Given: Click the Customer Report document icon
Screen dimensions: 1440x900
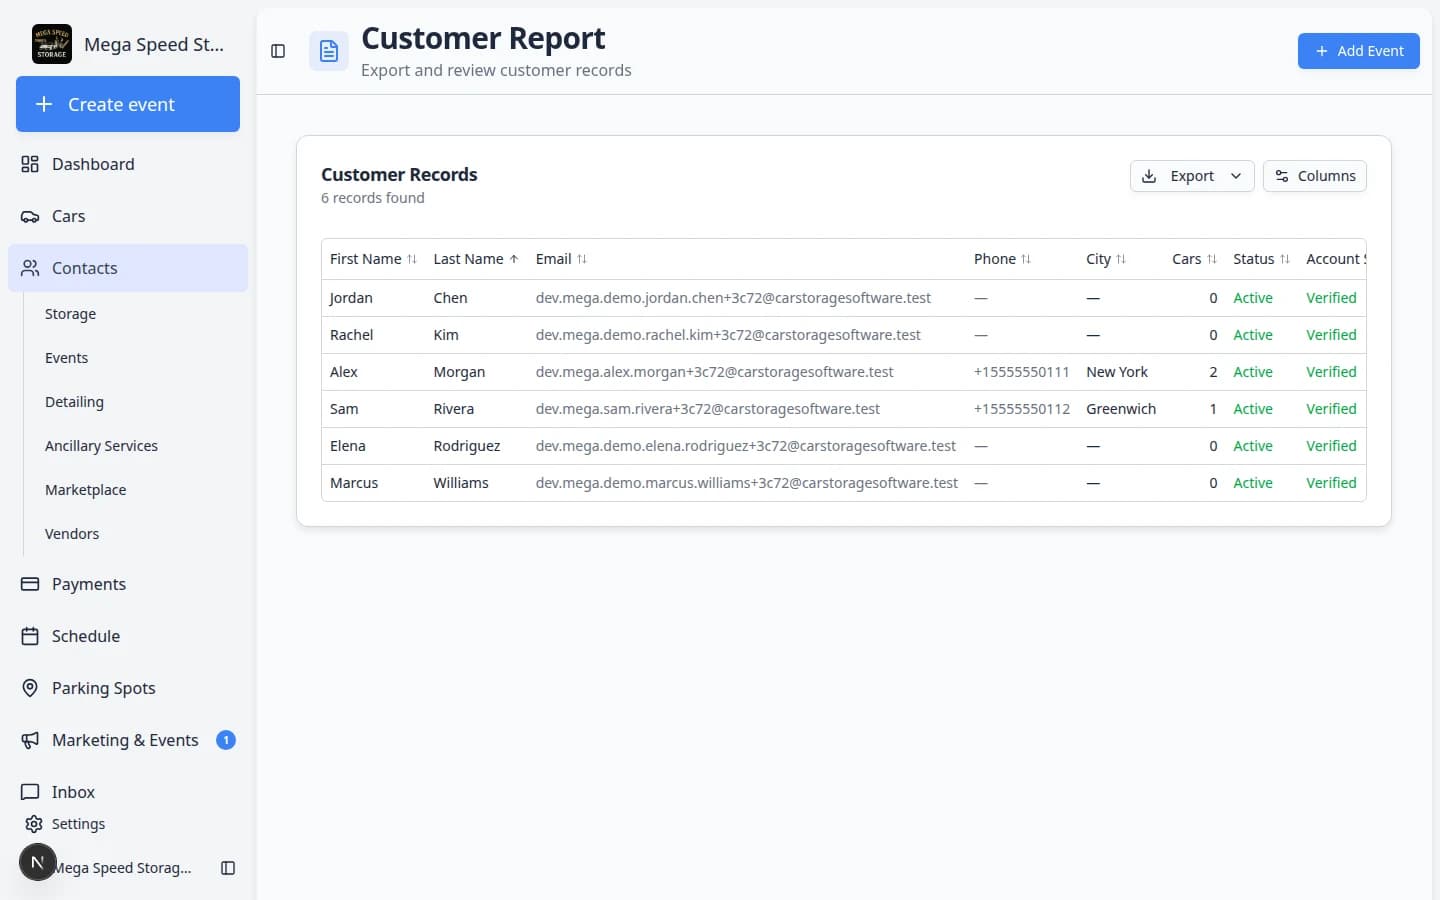Looking at the screenshot, I should (329, 51).
